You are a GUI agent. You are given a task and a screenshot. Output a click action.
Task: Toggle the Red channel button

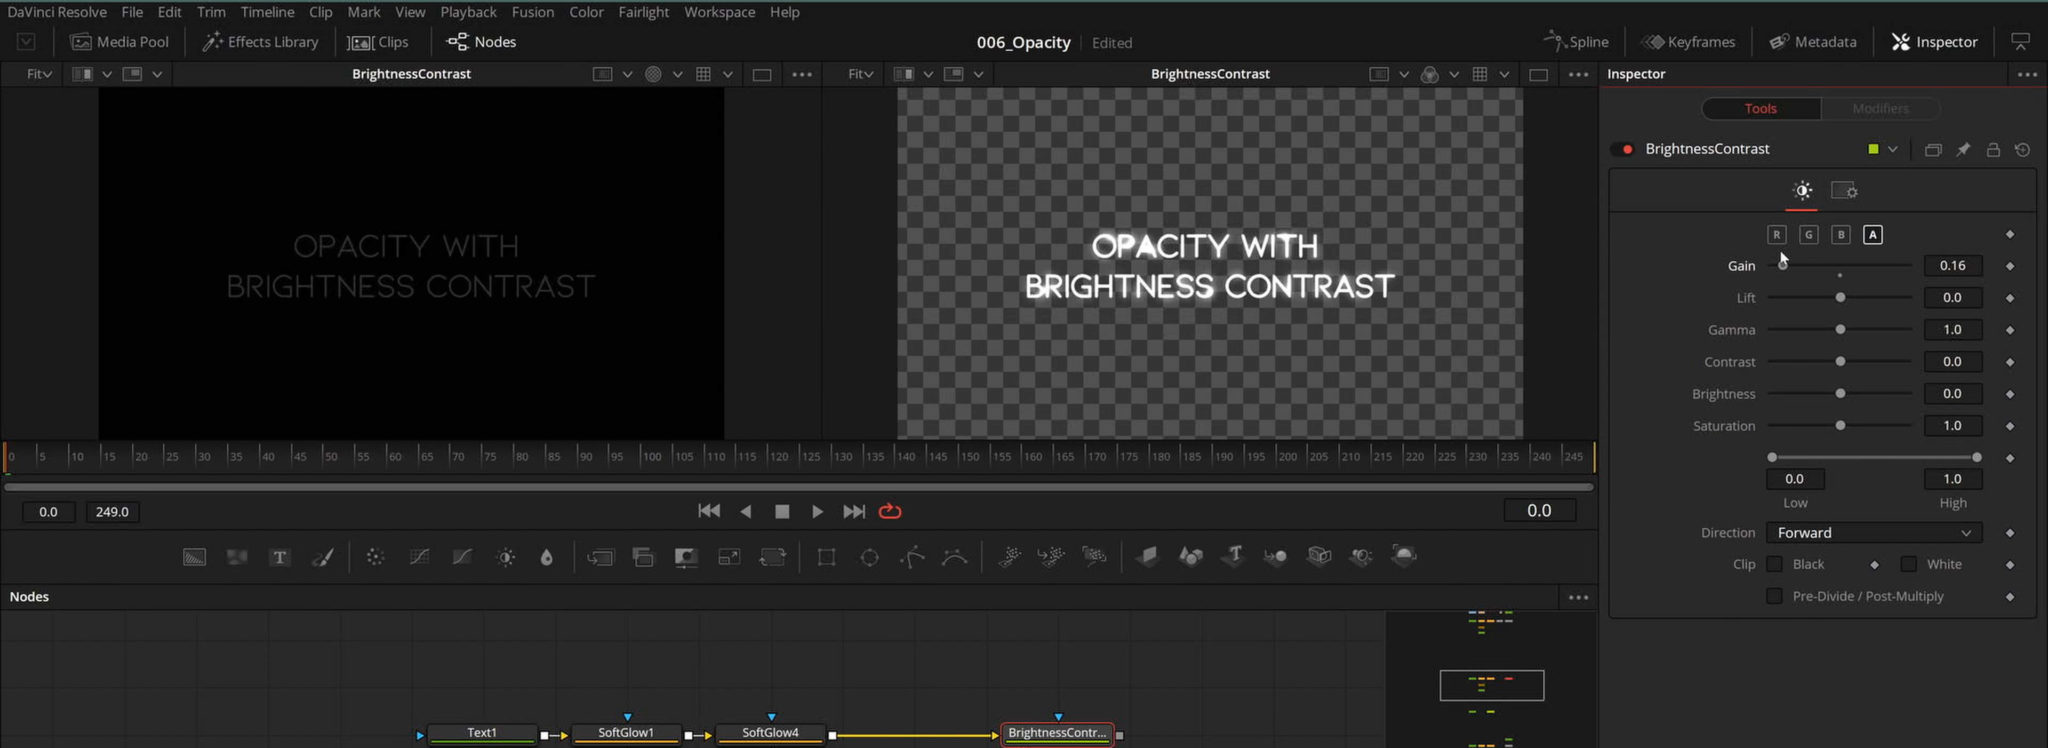pos(1777,234)
